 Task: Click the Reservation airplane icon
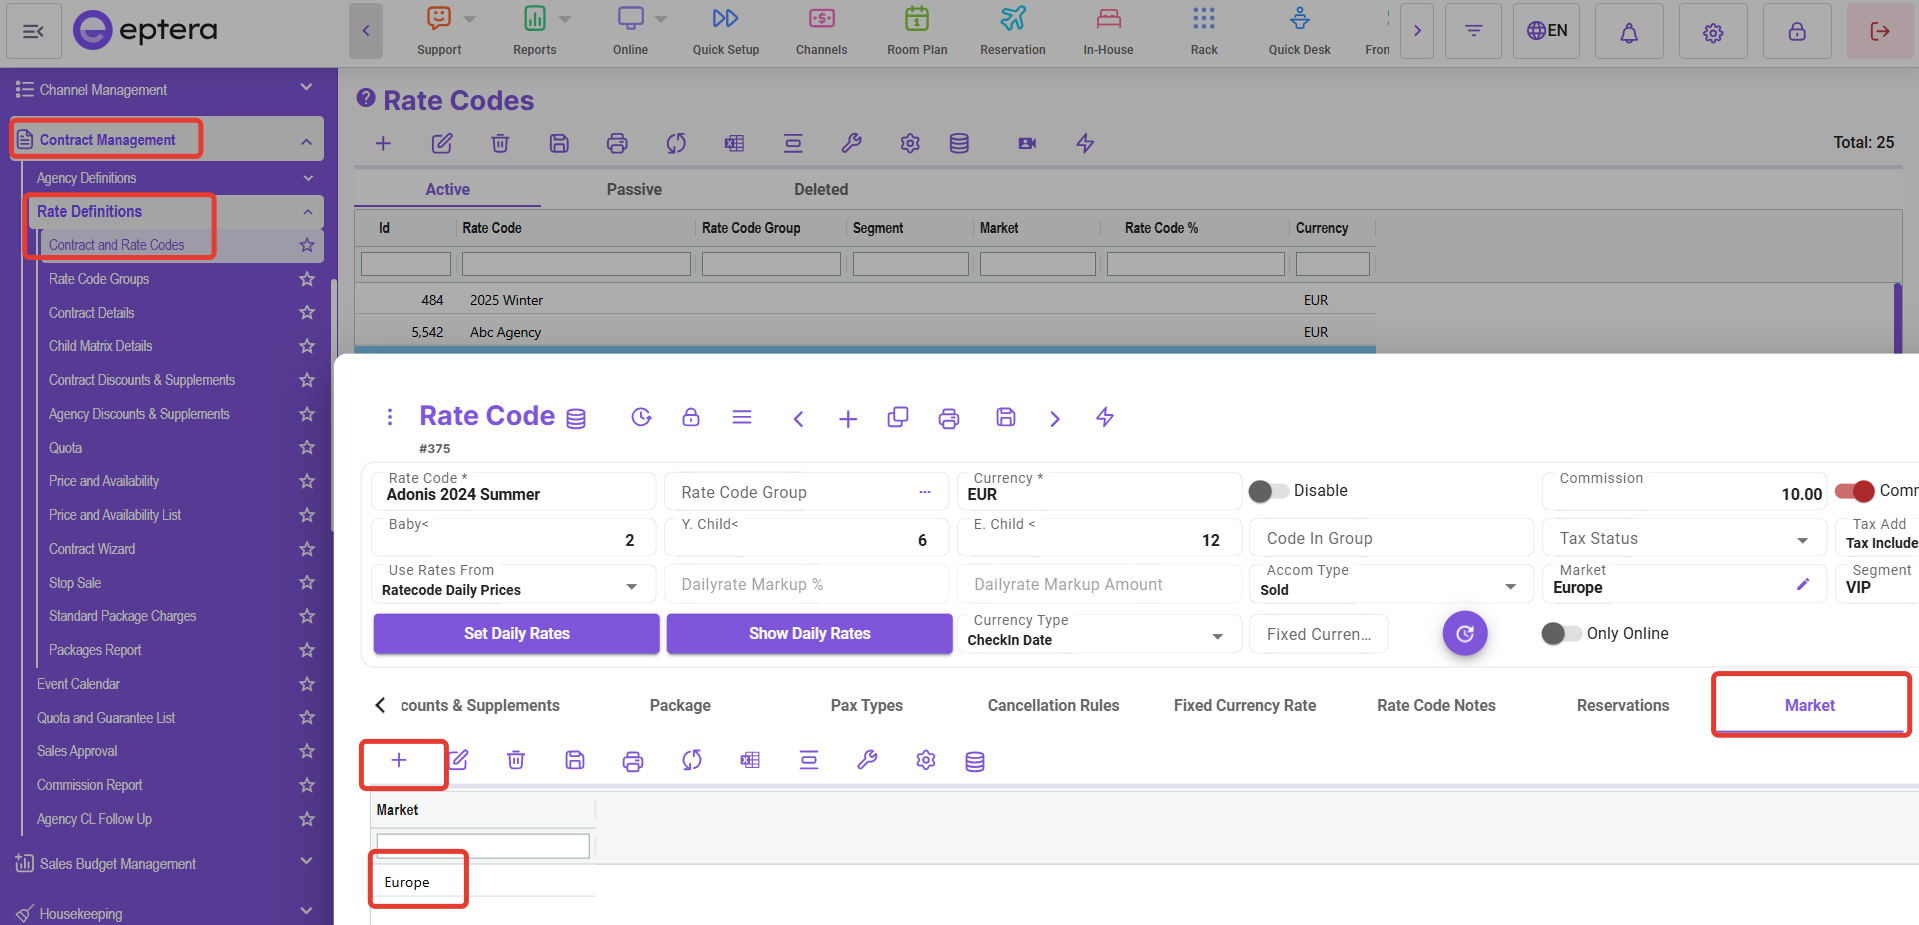1012,30
